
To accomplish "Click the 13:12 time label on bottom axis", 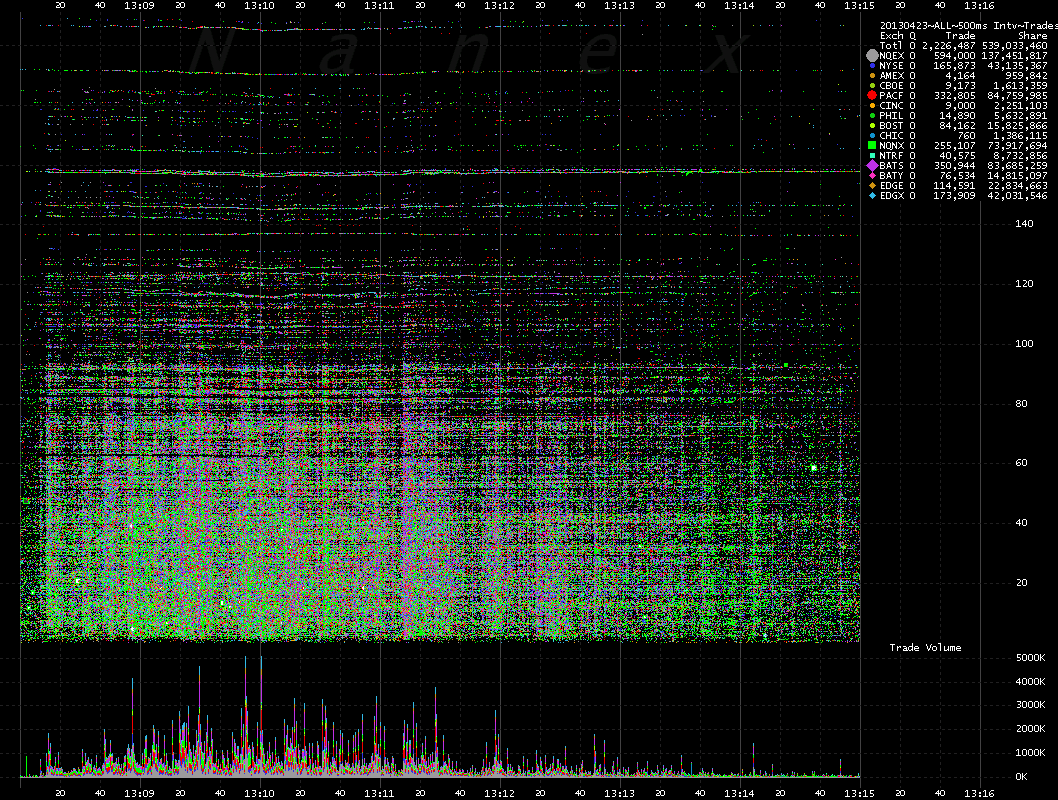I will coord(499,791).
